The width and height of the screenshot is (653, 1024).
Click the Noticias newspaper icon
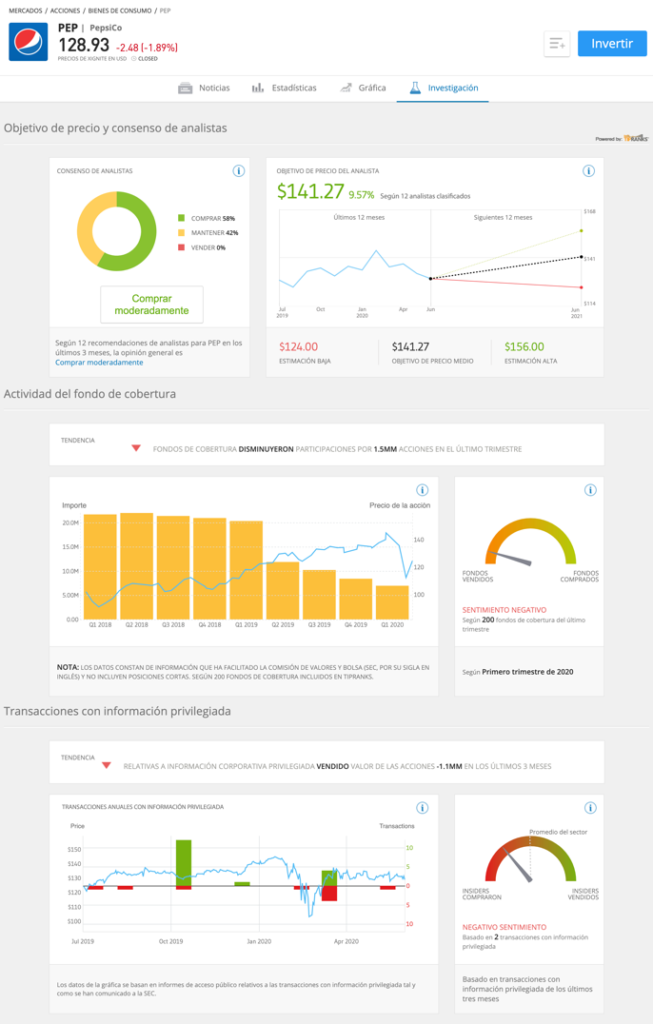[x=185, y=88]
